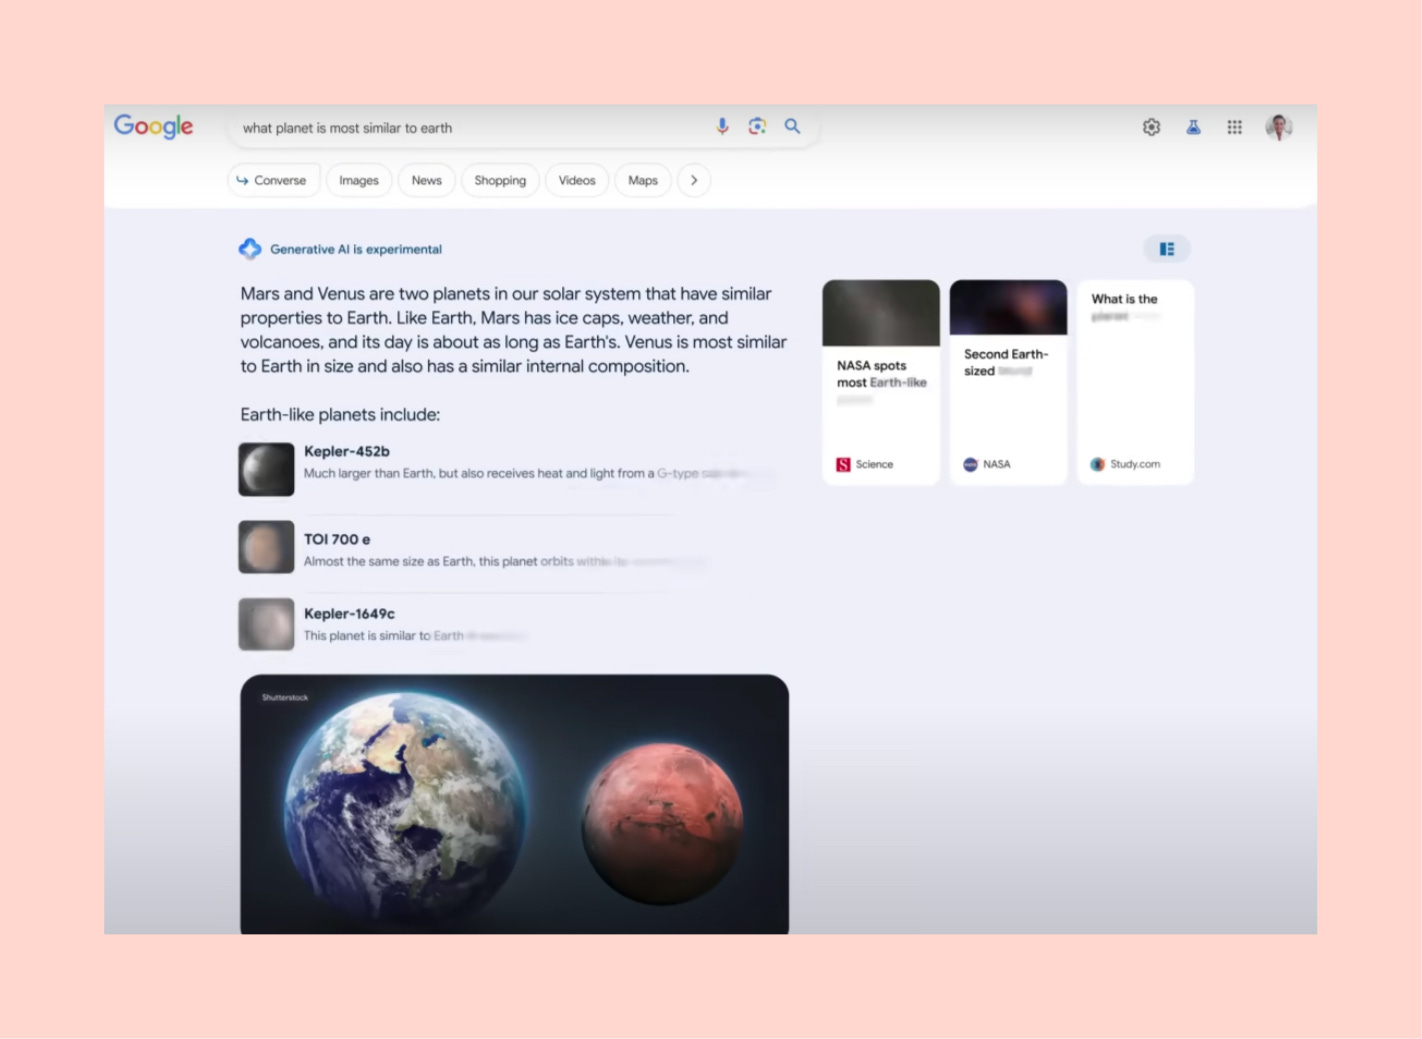Screen dimensions: 1422x1039
Task: Switch to the Videos filter
Action: [577, 180]
